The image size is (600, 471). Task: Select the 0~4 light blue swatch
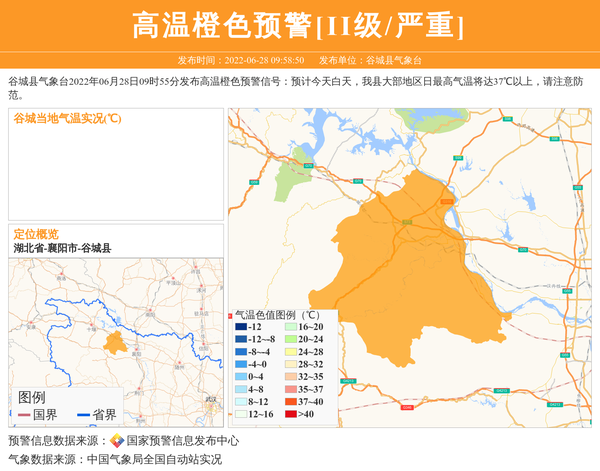pyautogui.click(x=241, y=377)
